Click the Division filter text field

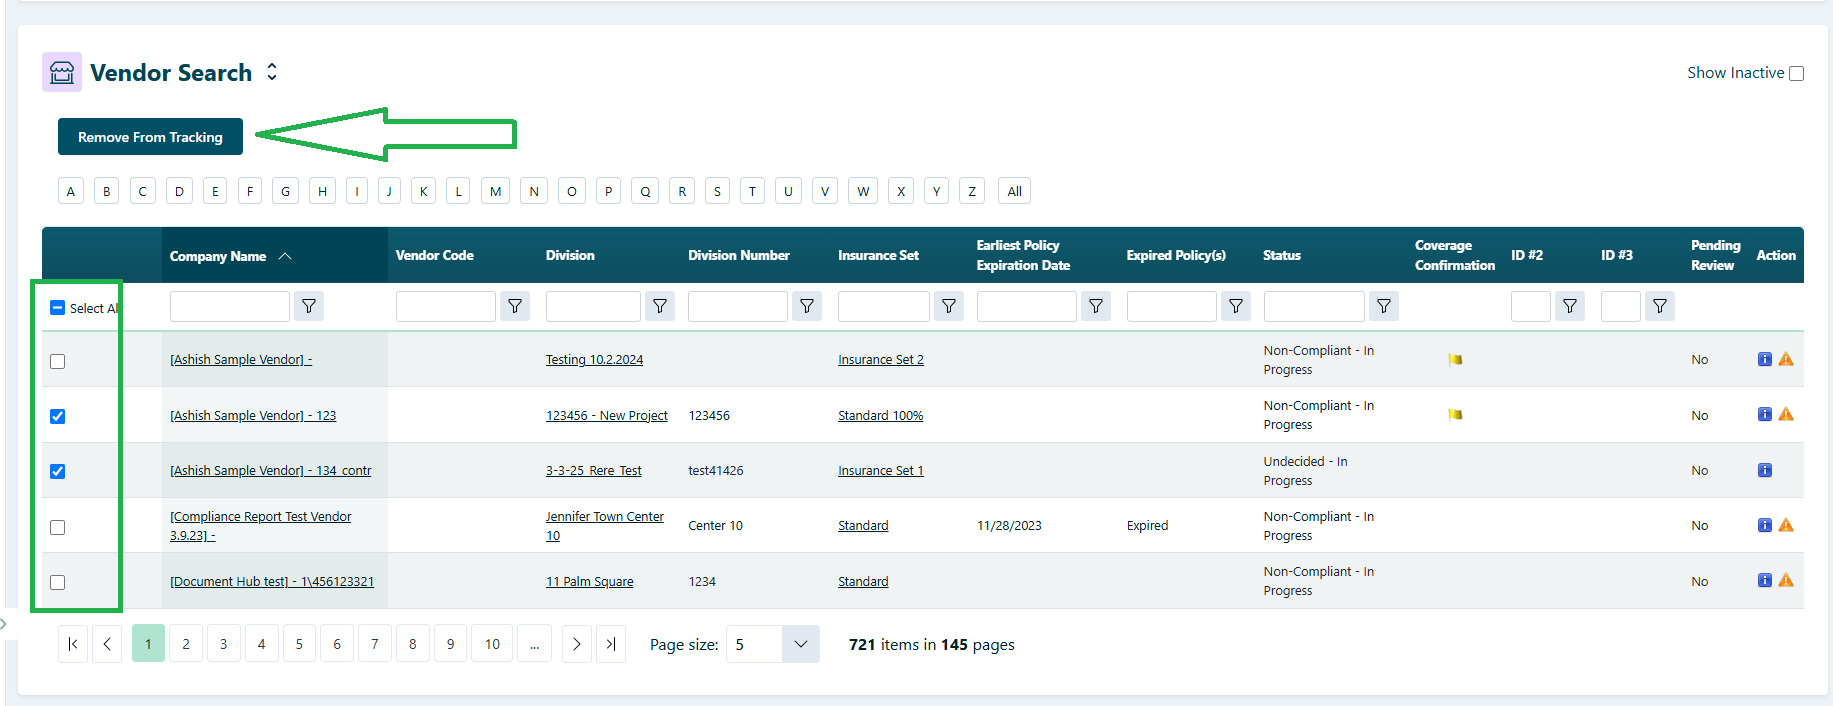pyautogui.click(x=593, y=306)
